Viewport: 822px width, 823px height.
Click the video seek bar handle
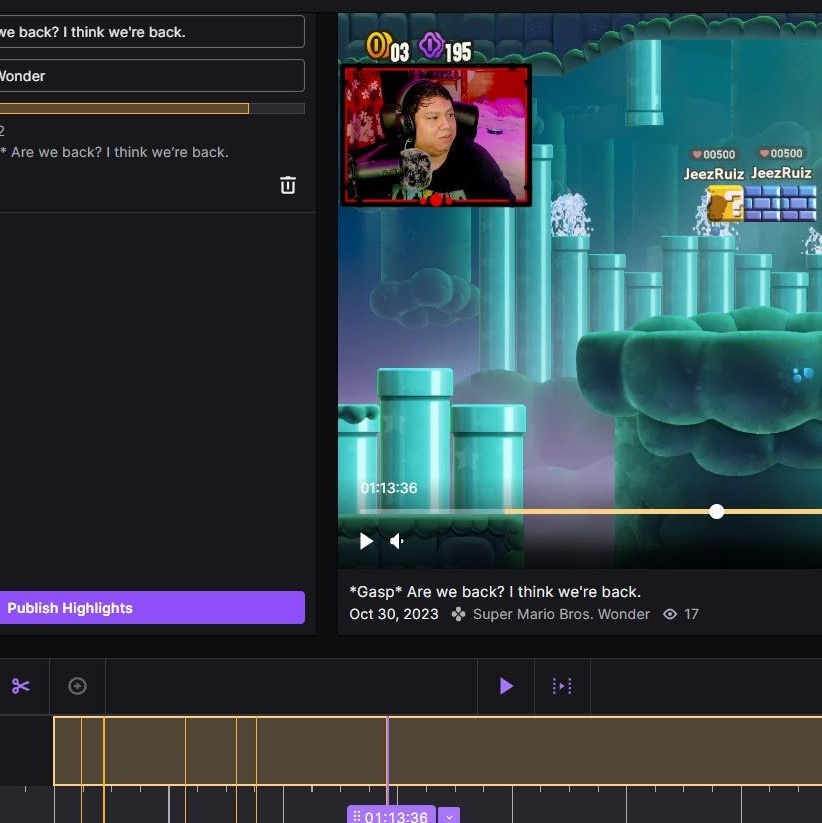716,511
